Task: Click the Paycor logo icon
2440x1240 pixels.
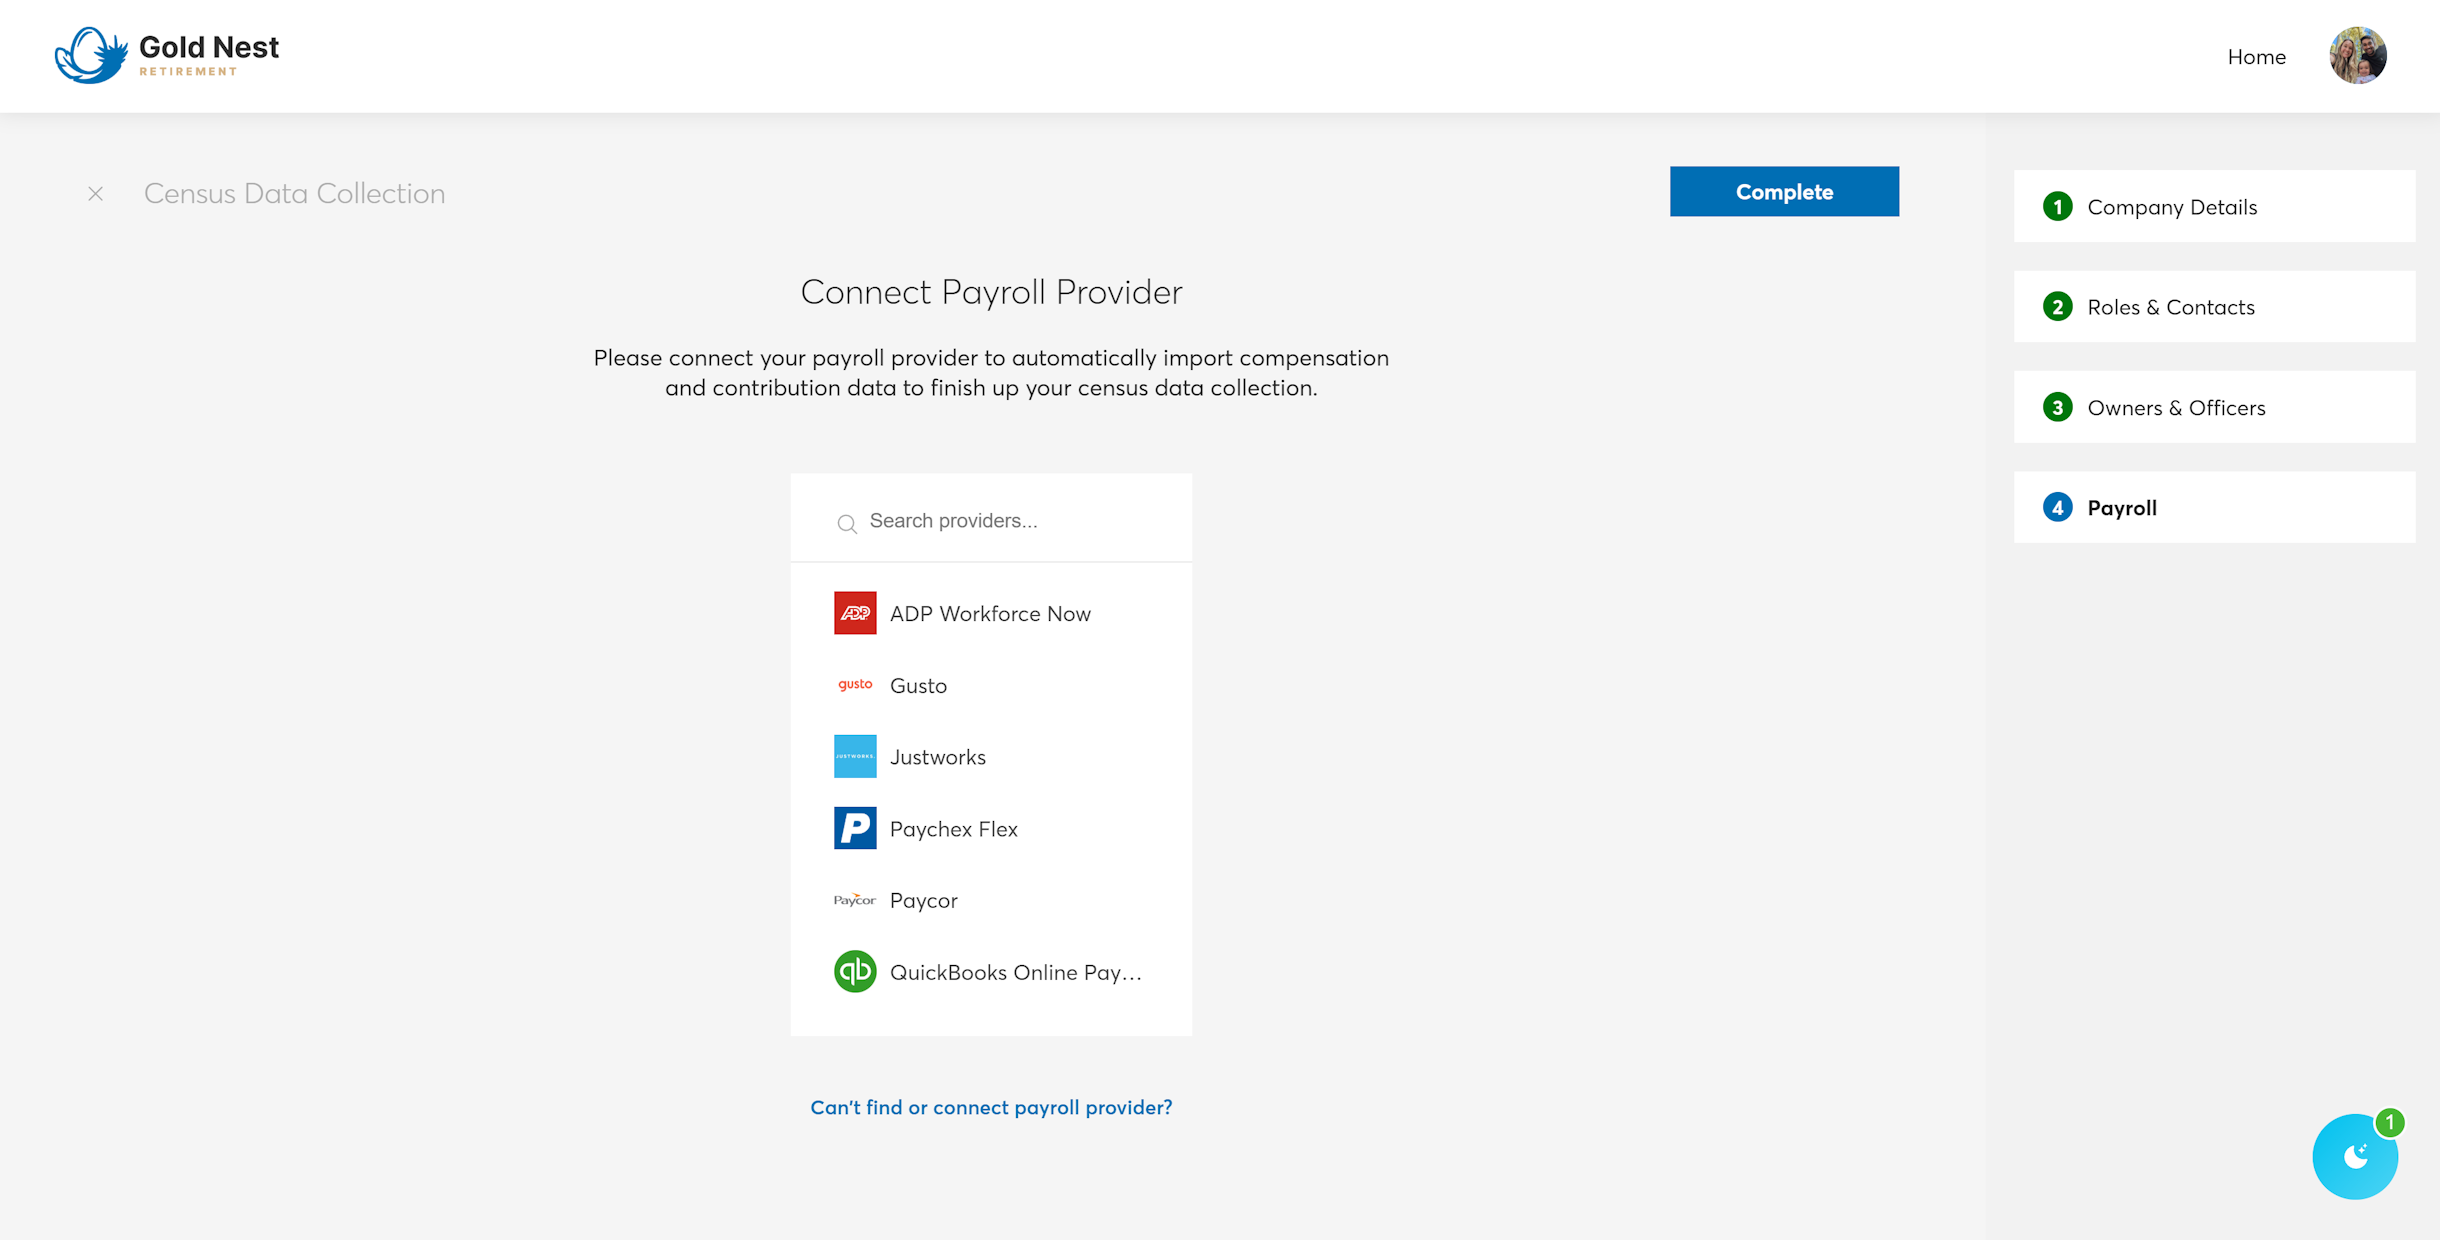Action: tap(855, 900)
